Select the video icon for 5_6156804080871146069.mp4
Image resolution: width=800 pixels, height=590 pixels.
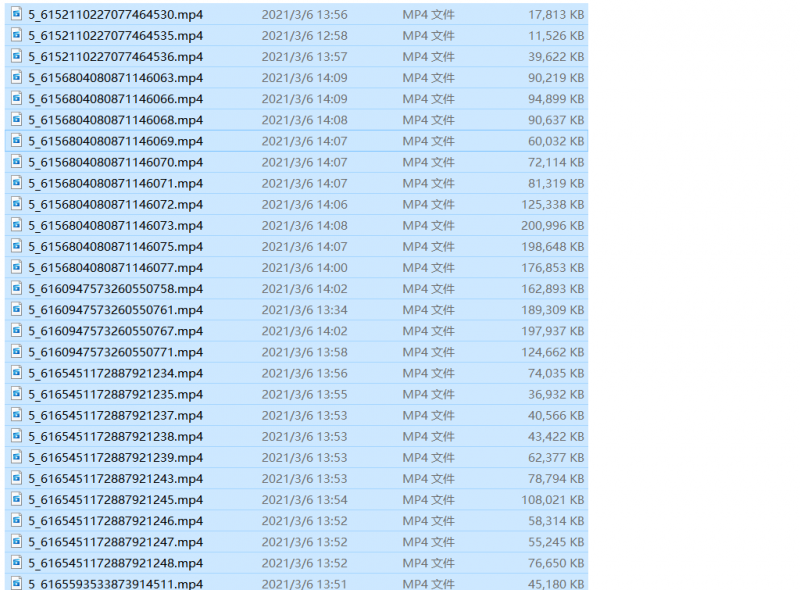click(16, 141)
